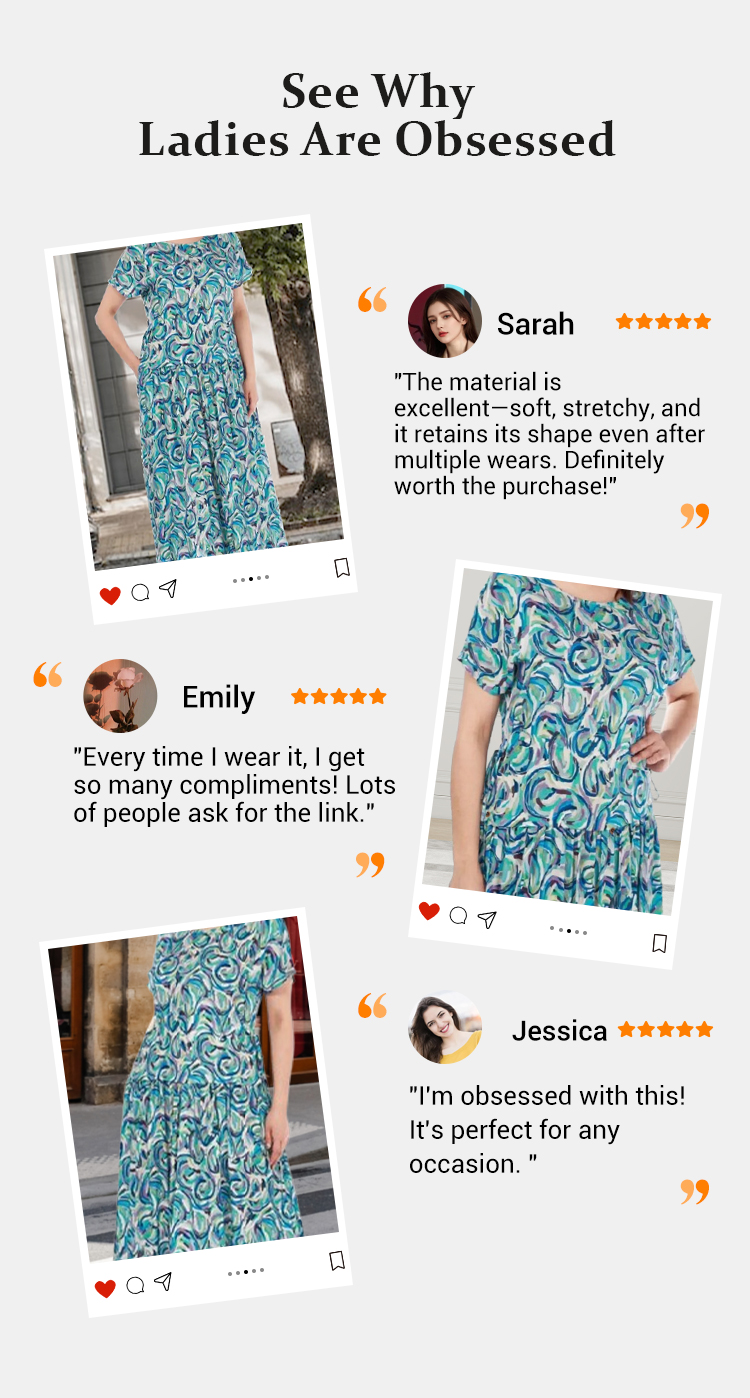Click the five-star rating next to Jessica
The height and width of the screenshot is (1398, 750).
pyautogui.click(x=666, y=1029)
